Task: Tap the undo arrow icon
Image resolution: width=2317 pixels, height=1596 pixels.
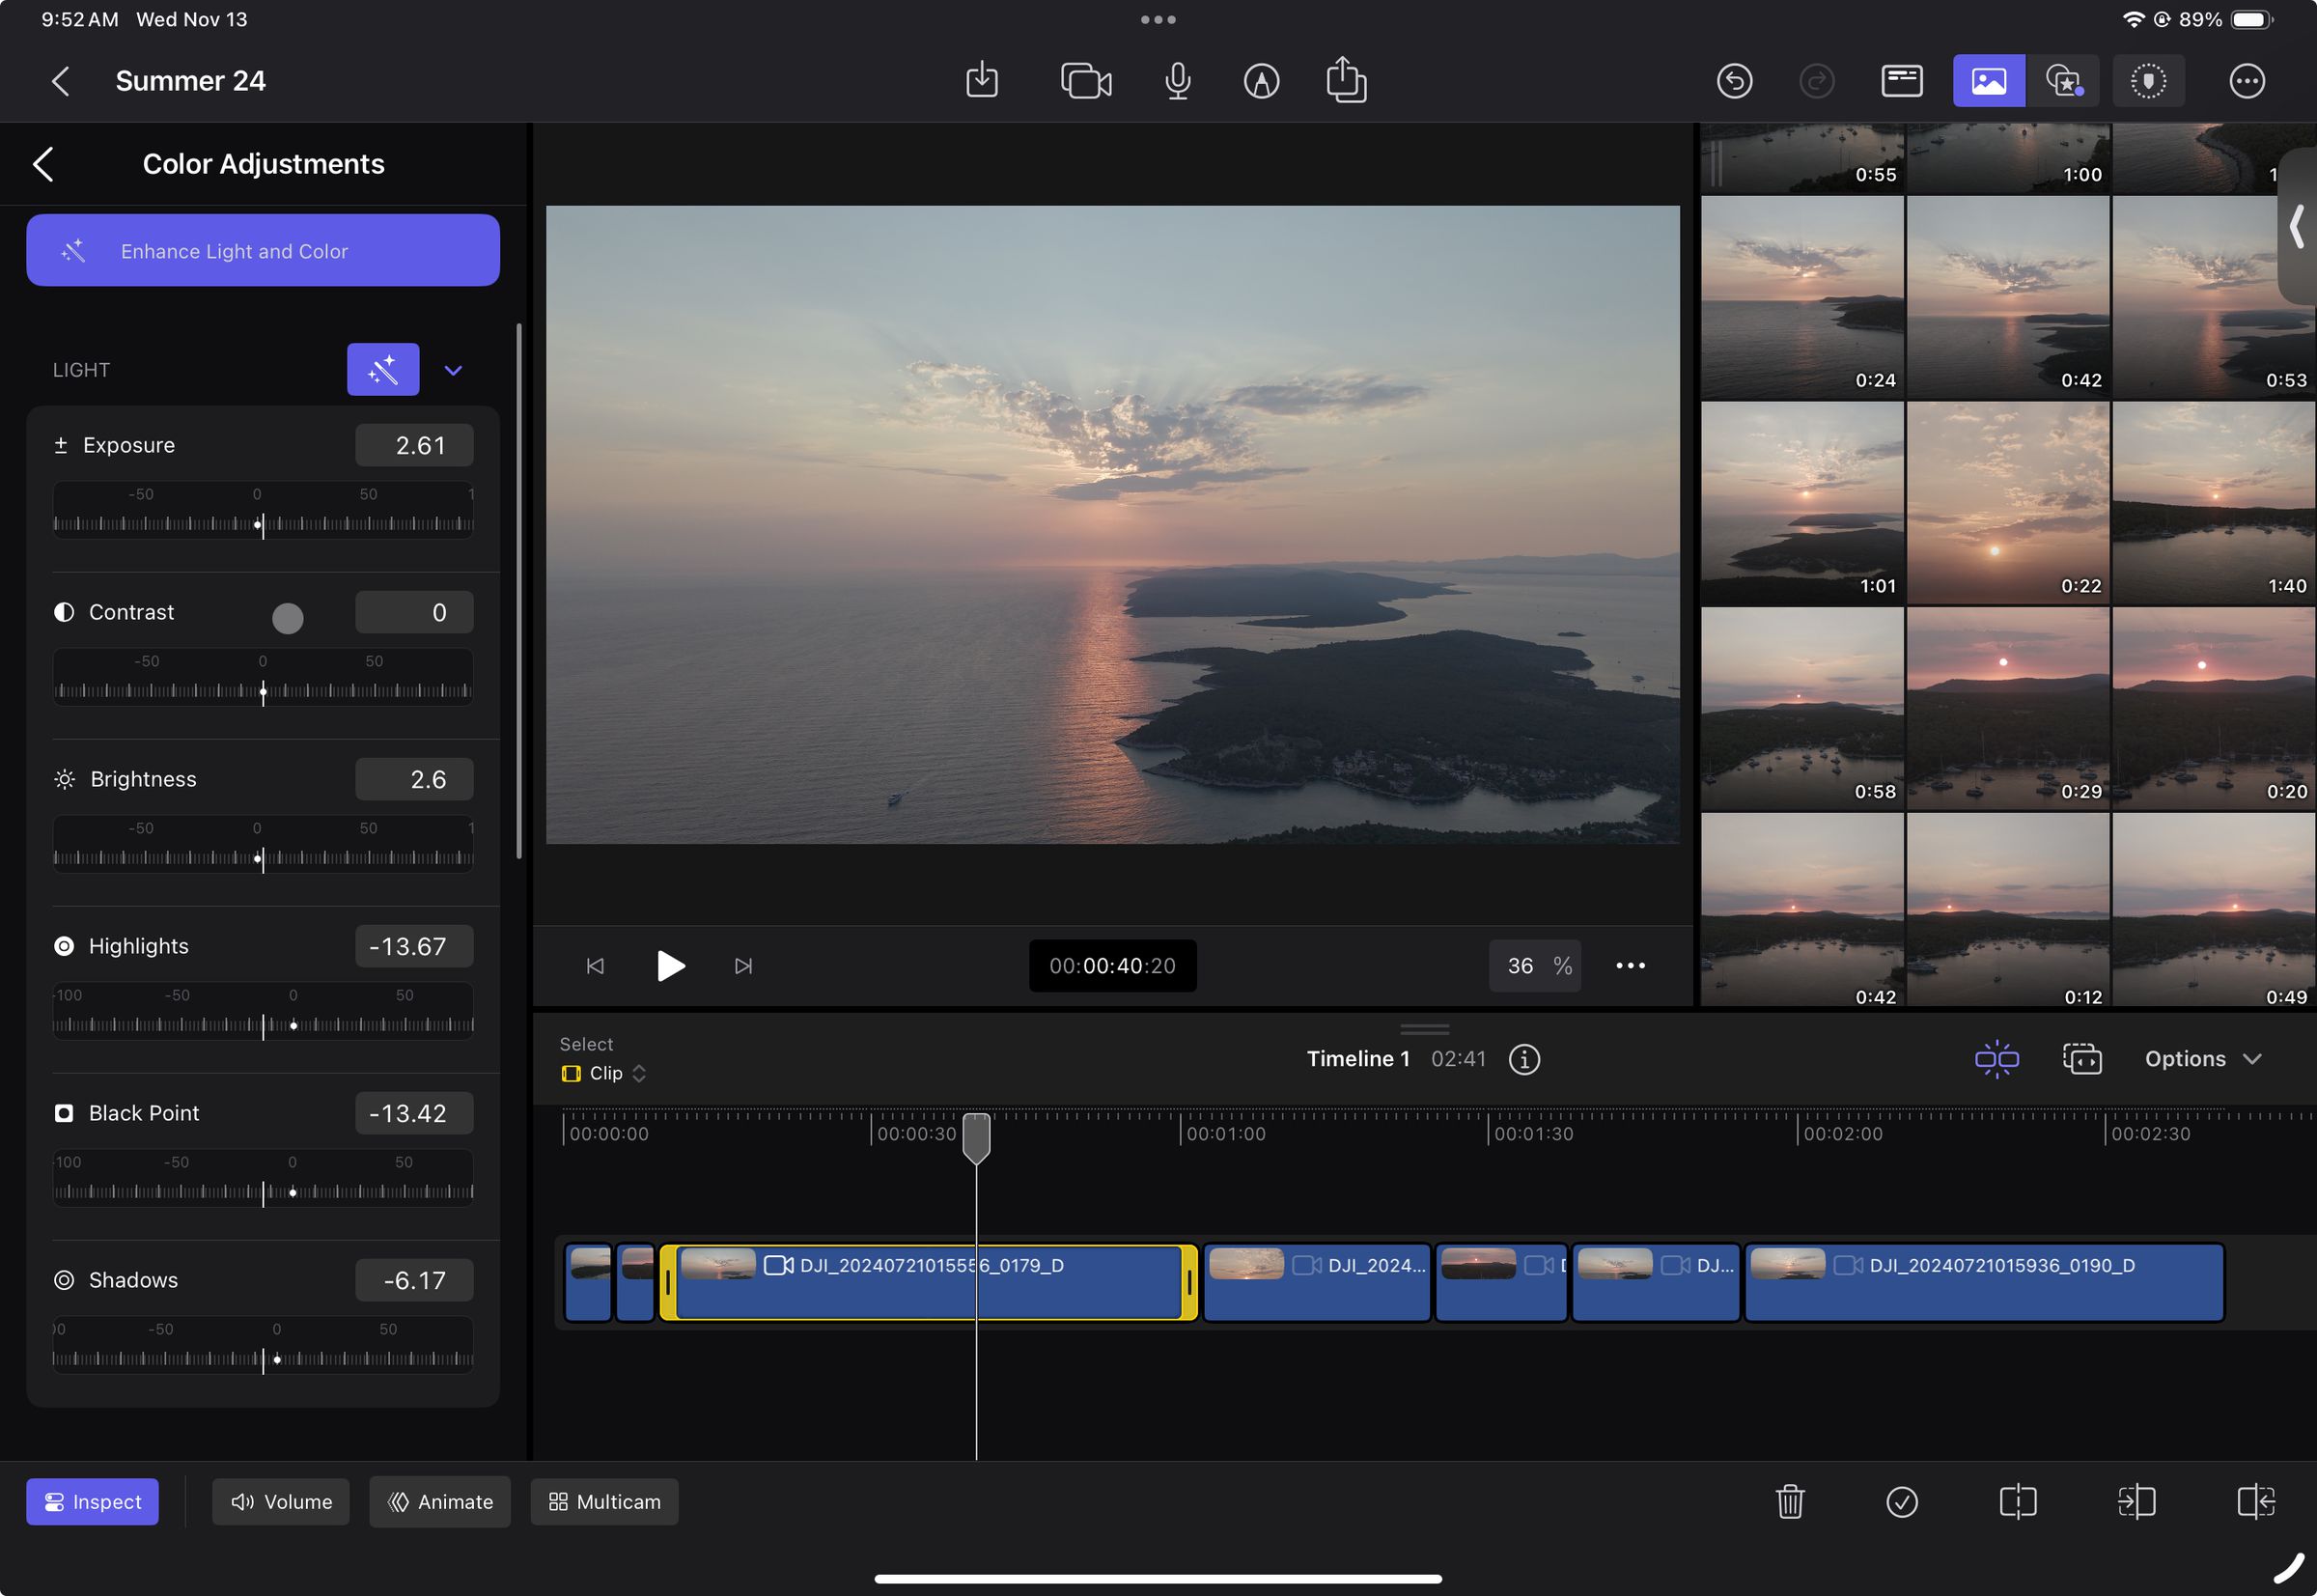Action: [1733, 81]
